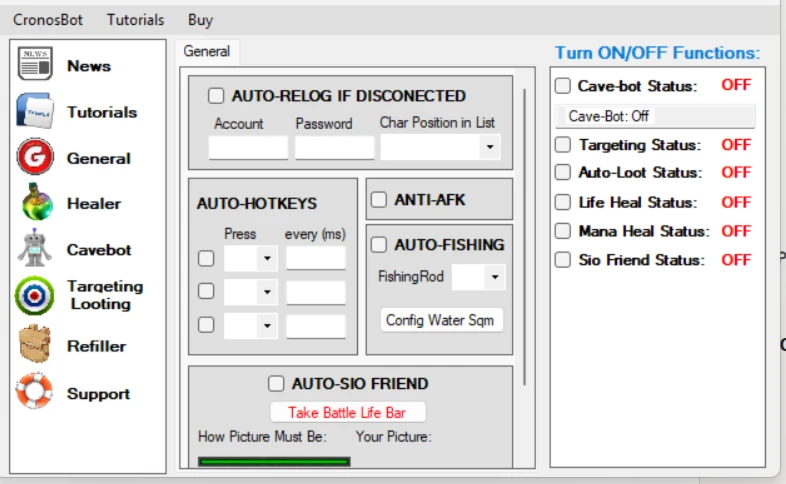Viewport: 786px width, 484px height.
Task: Toggle Cave-bot Status checkbox
Action: coord(562,86)
